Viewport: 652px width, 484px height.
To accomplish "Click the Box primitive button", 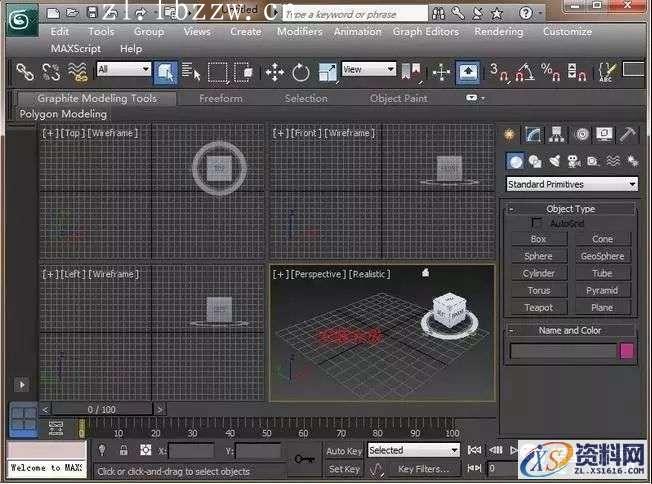I will [539, 239].
